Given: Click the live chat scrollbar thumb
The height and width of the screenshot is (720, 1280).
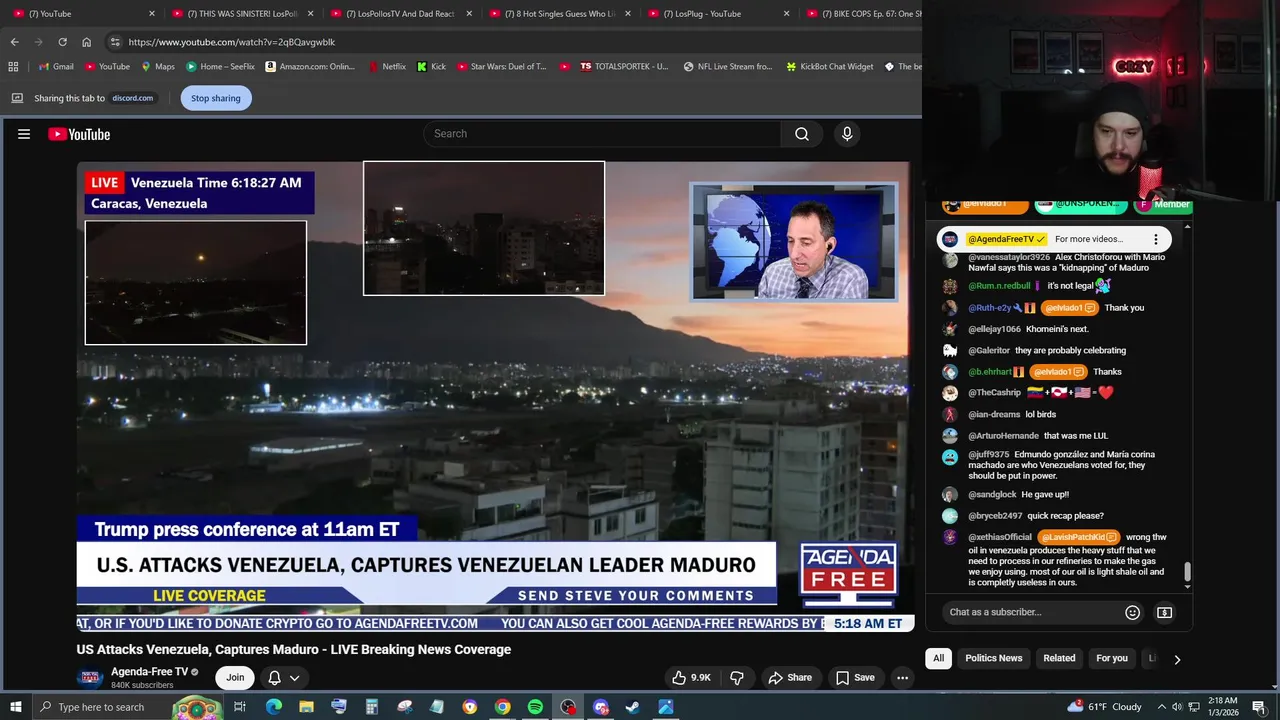Looking at the screenshot, I should click(x=1187, y=572).
